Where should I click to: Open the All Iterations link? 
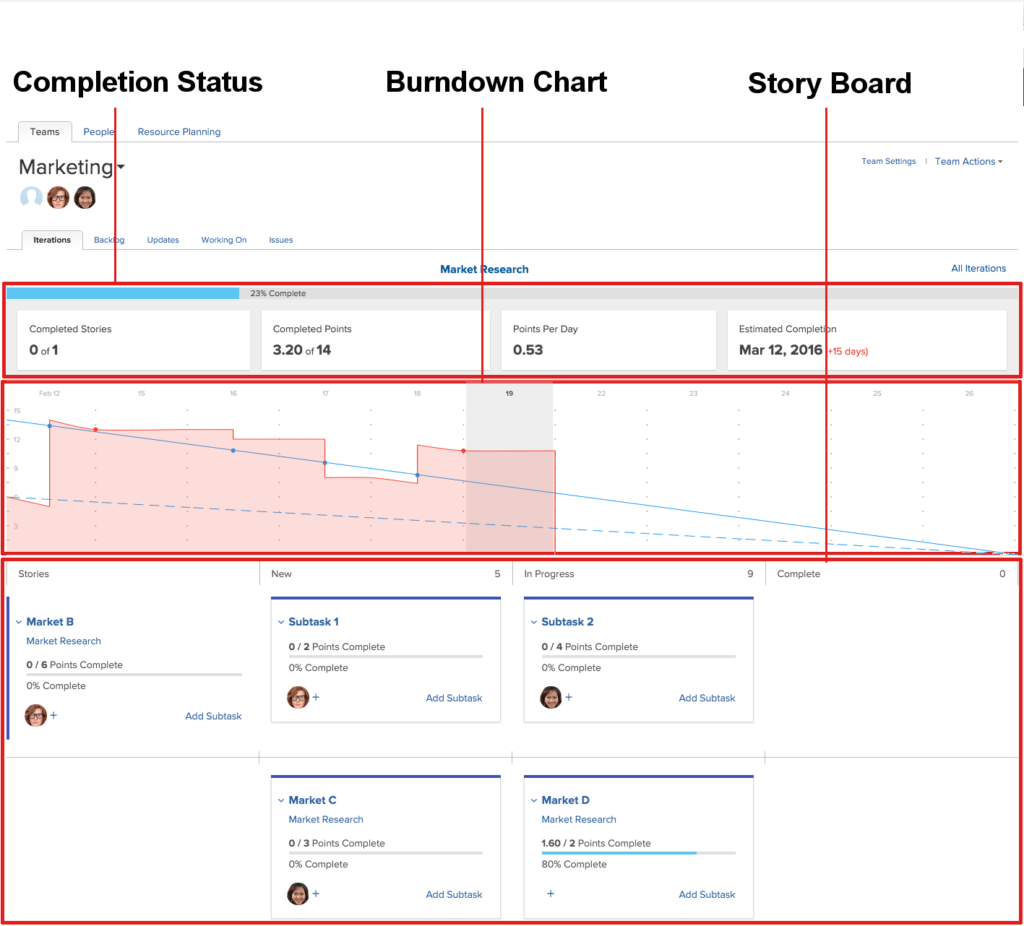pyautogui.click(x=978, y=268)
